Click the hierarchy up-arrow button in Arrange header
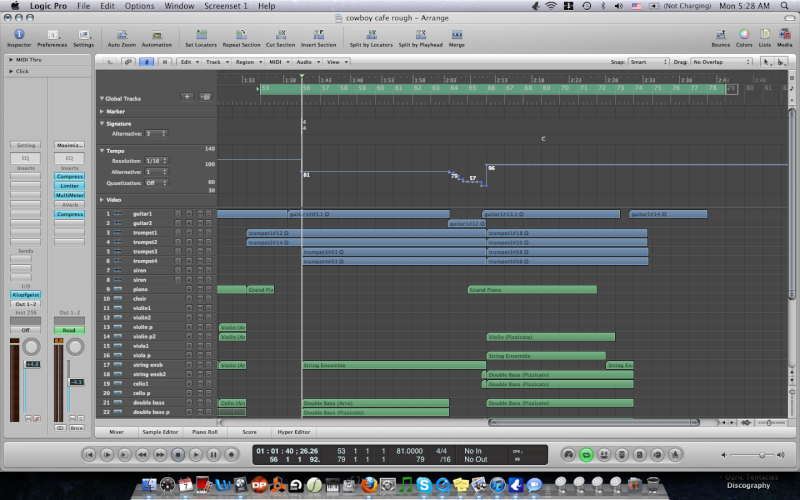 110,62
